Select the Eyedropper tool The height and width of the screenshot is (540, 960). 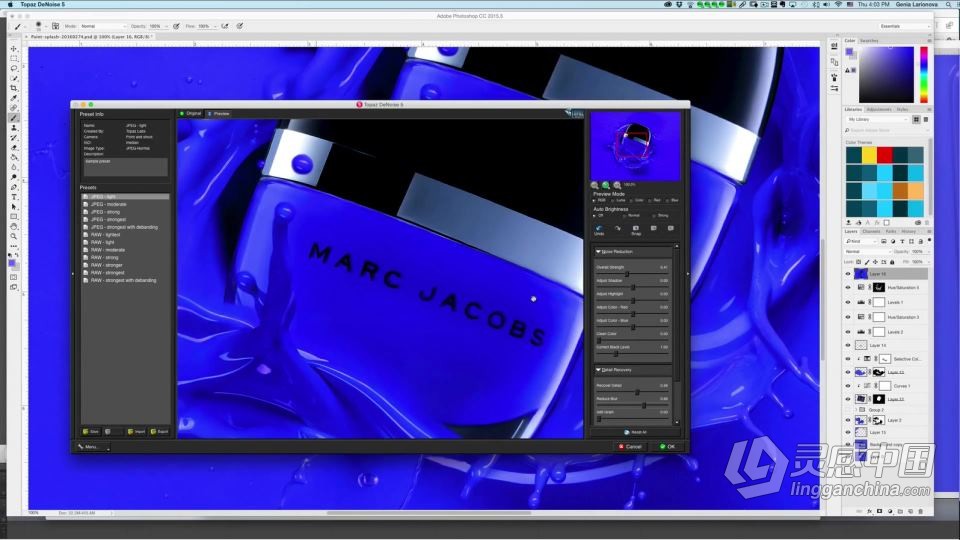[13, 98]
